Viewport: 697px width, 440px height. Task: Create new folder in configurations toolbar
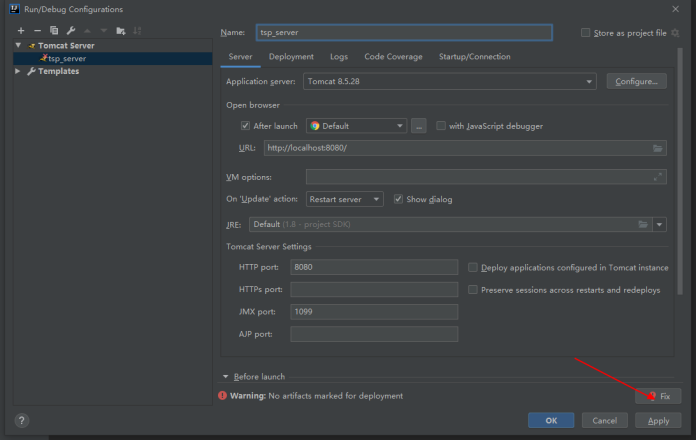click(x=120, y=31)
